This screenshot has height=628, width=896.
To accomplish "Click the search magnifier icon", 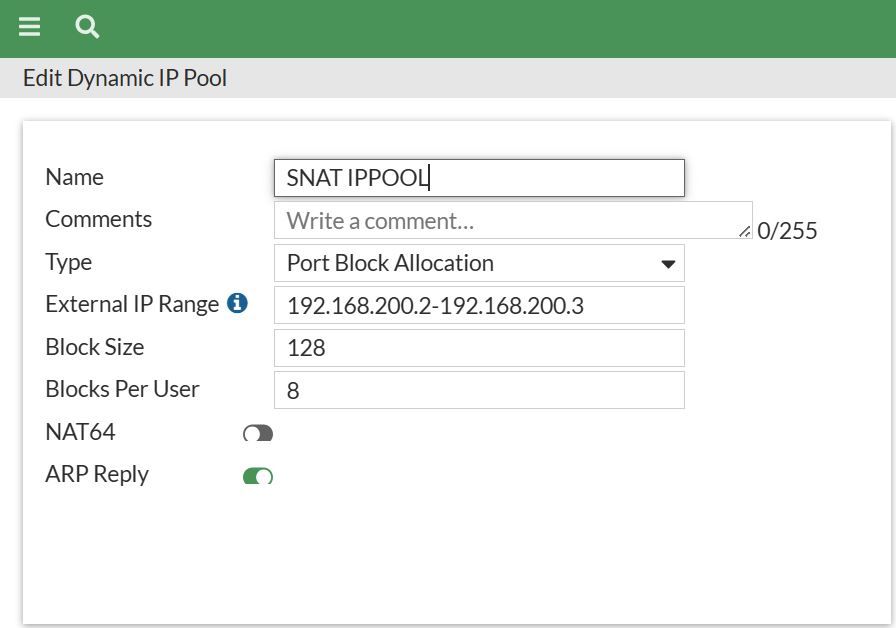I will pyautogui.click(x=87, y=27).
